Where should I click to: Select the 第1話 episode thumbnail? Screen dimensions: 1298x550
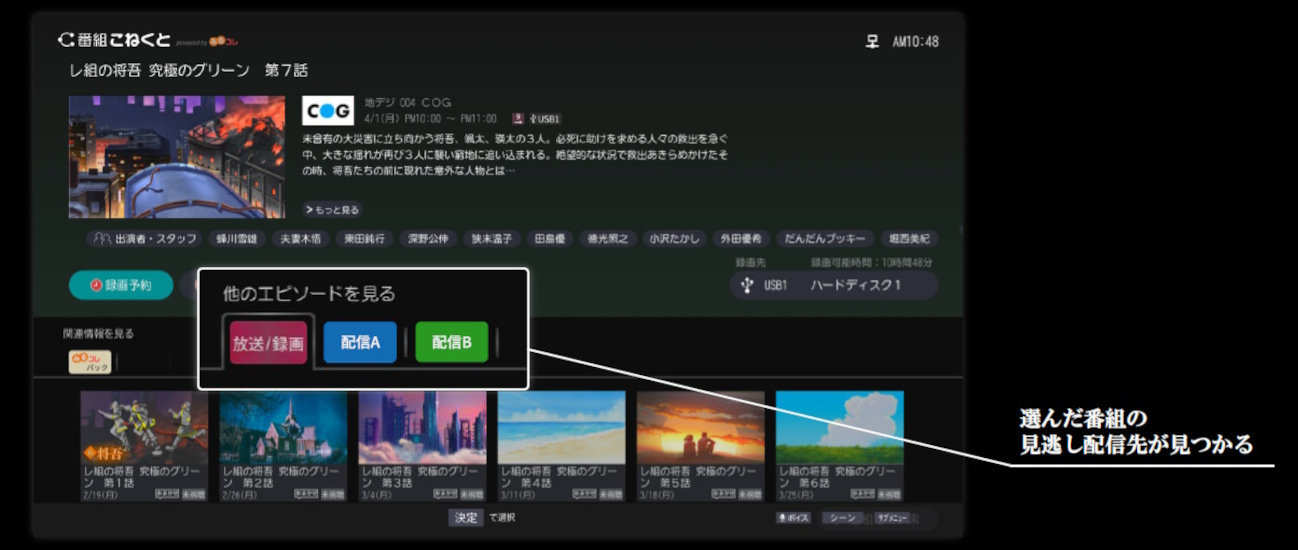(x=144, y=445)
